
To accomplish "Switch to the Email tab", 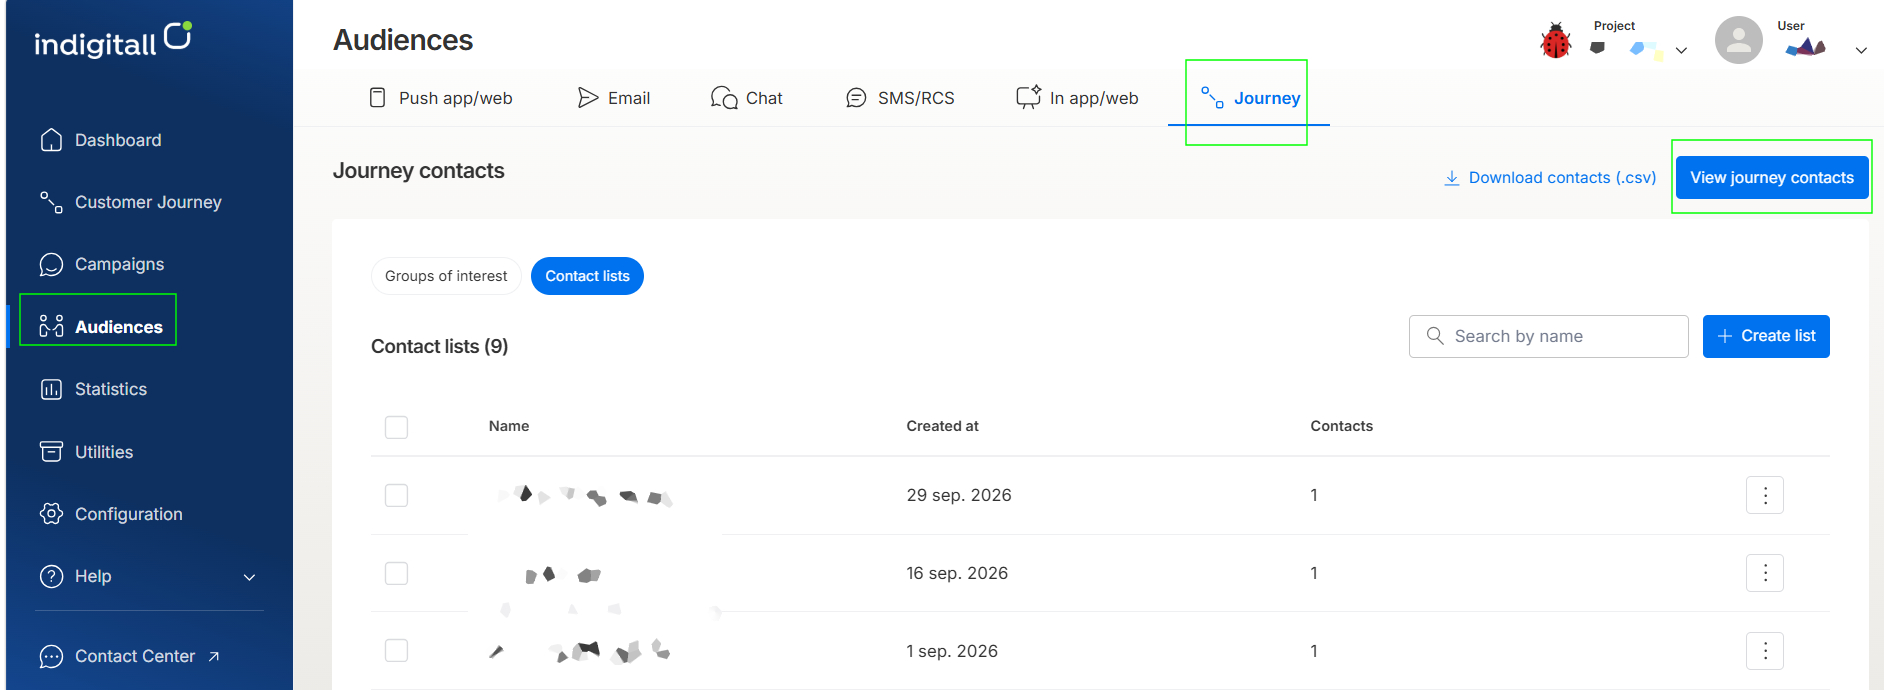I will 613,98.
